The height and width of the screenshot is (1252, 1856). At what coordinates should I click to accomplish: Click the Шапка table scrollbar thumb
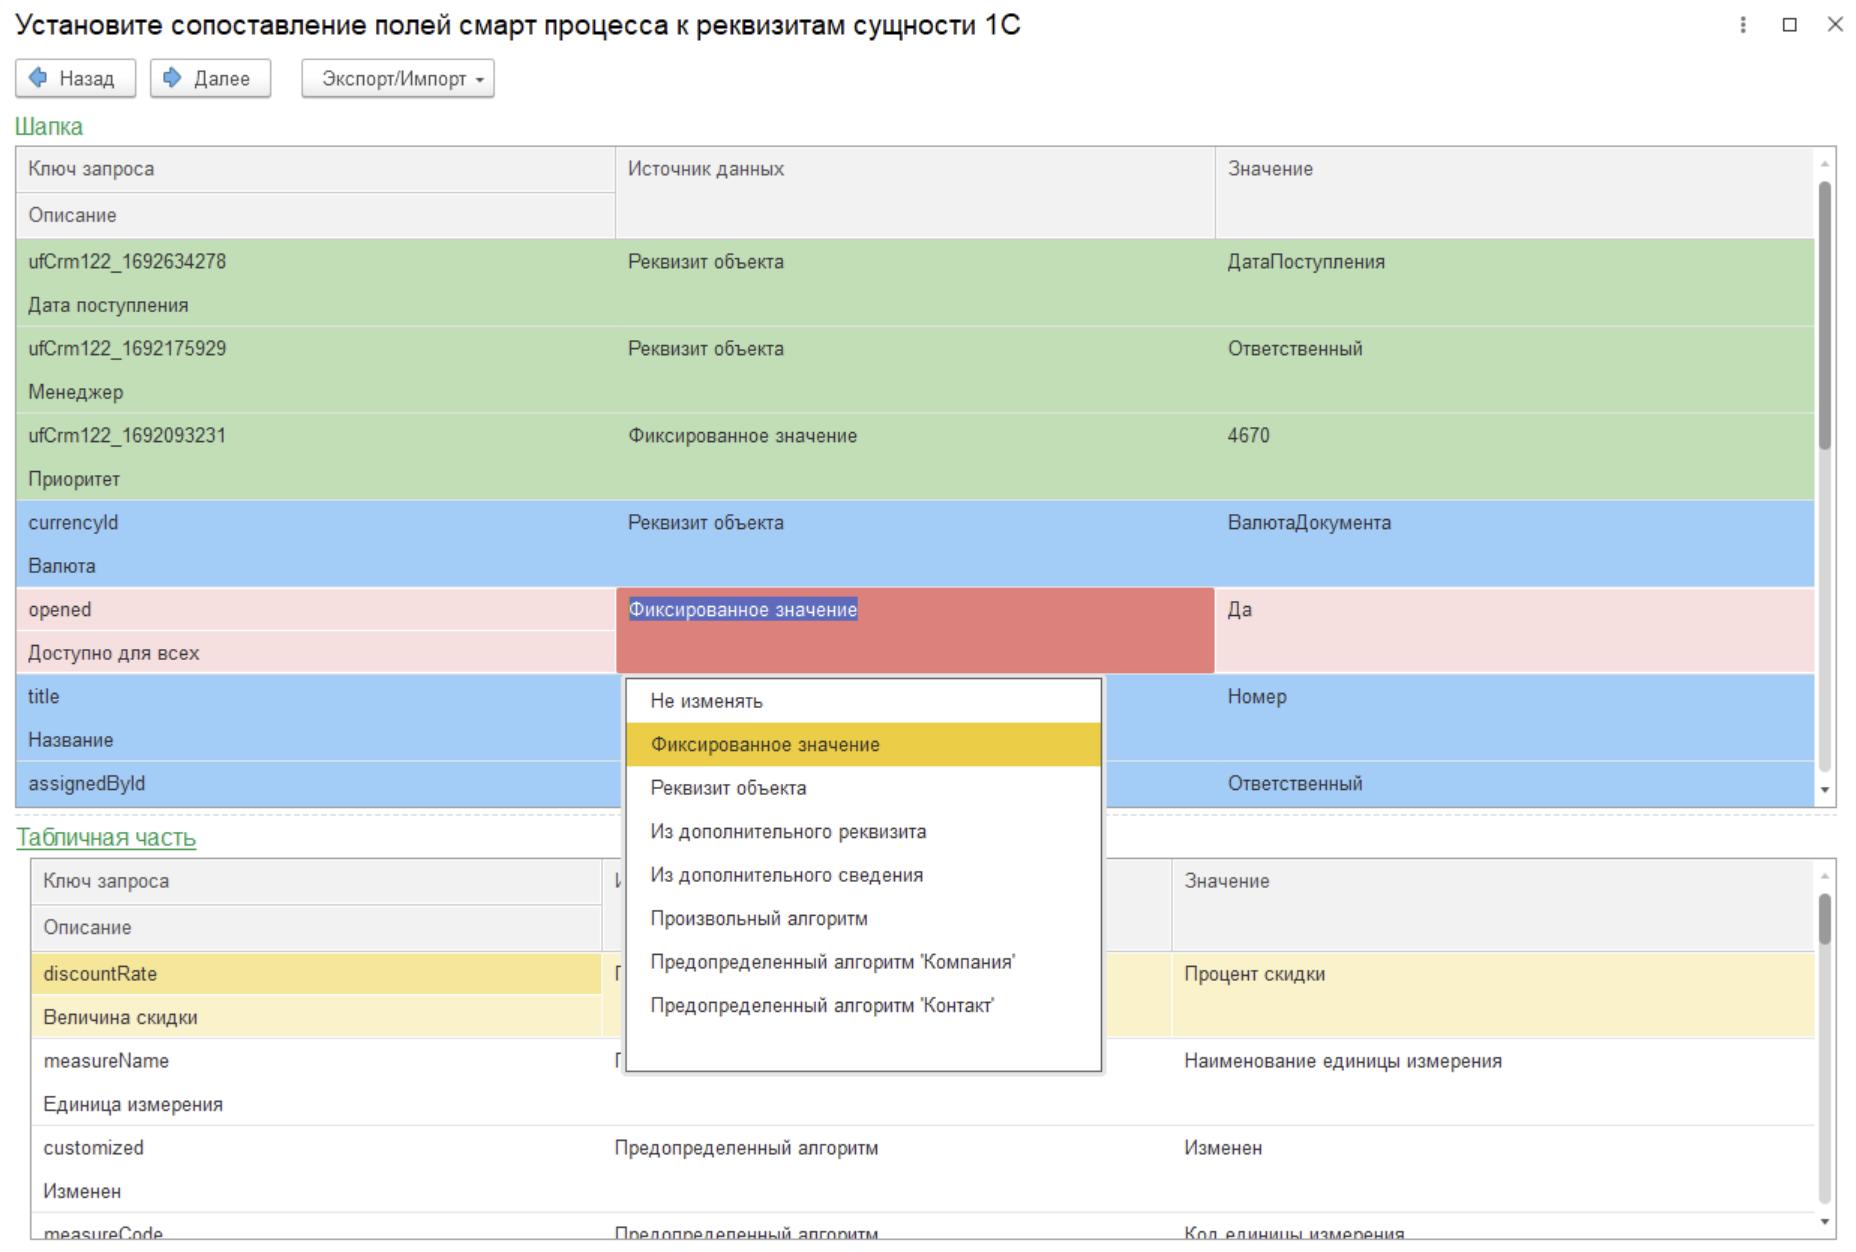pyautogui.click(x=1825, y=315)
